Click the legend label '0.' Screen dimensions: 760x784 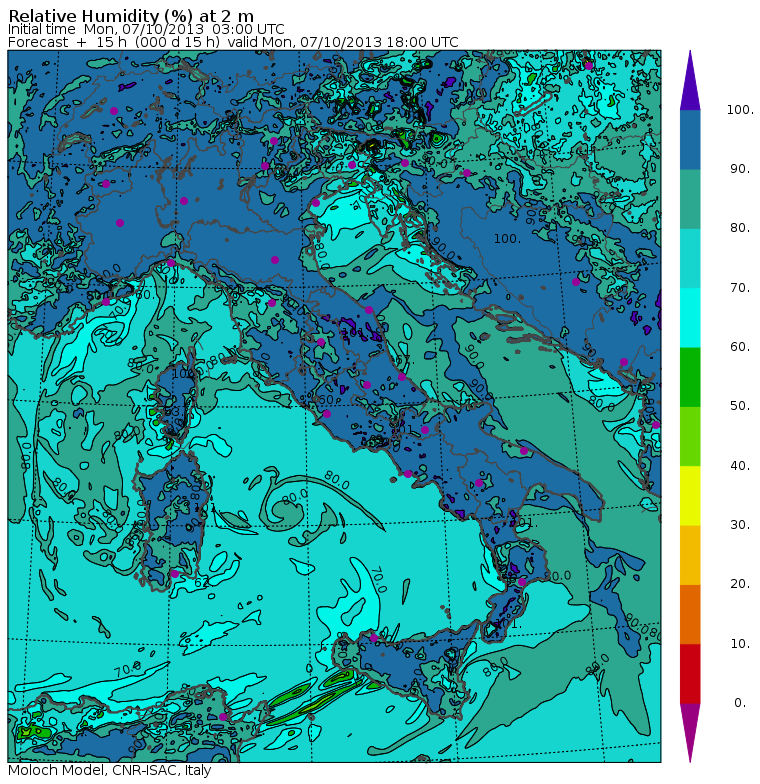[740, 703]
